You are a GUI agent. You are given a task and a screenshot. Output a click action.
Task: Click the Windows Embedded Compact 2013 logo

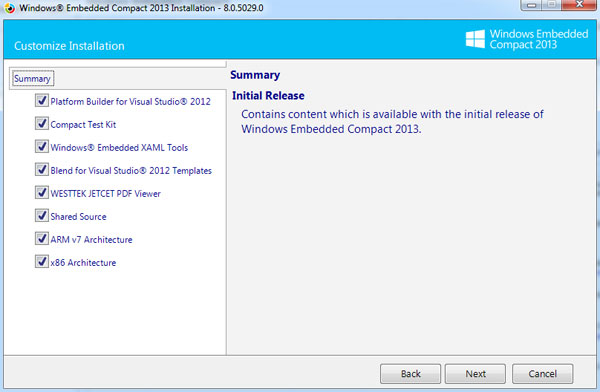[527, 39]
